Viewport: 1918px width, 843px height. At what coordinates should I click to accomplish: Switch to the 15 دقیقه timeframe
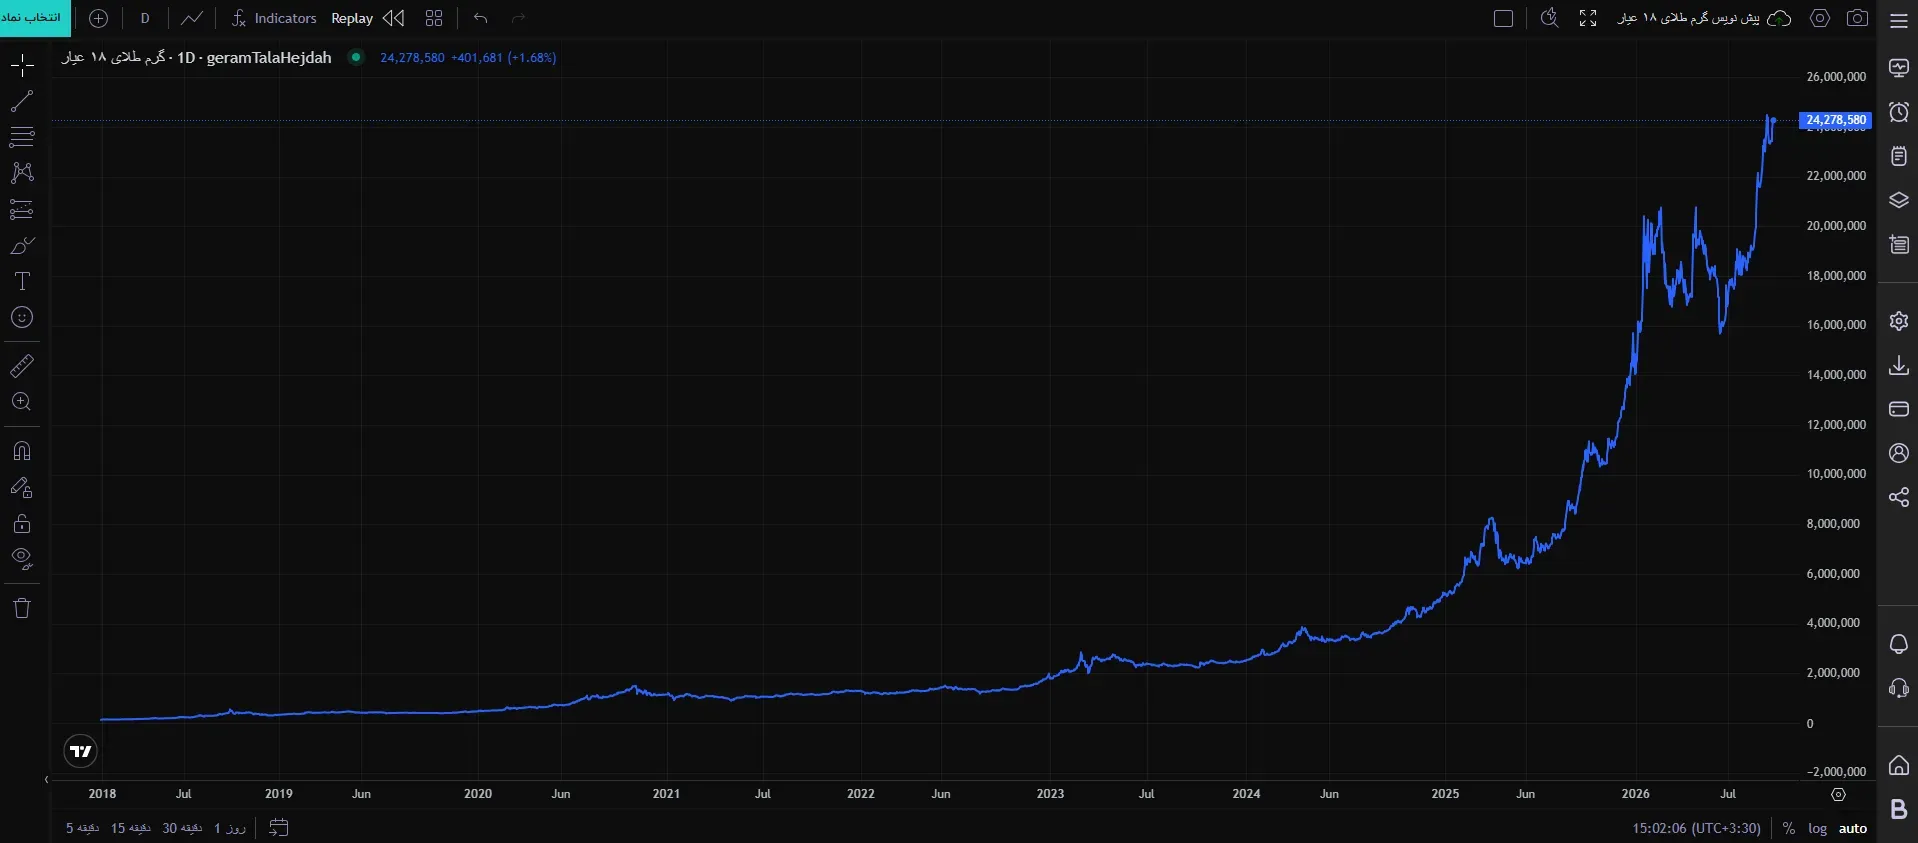130,828
